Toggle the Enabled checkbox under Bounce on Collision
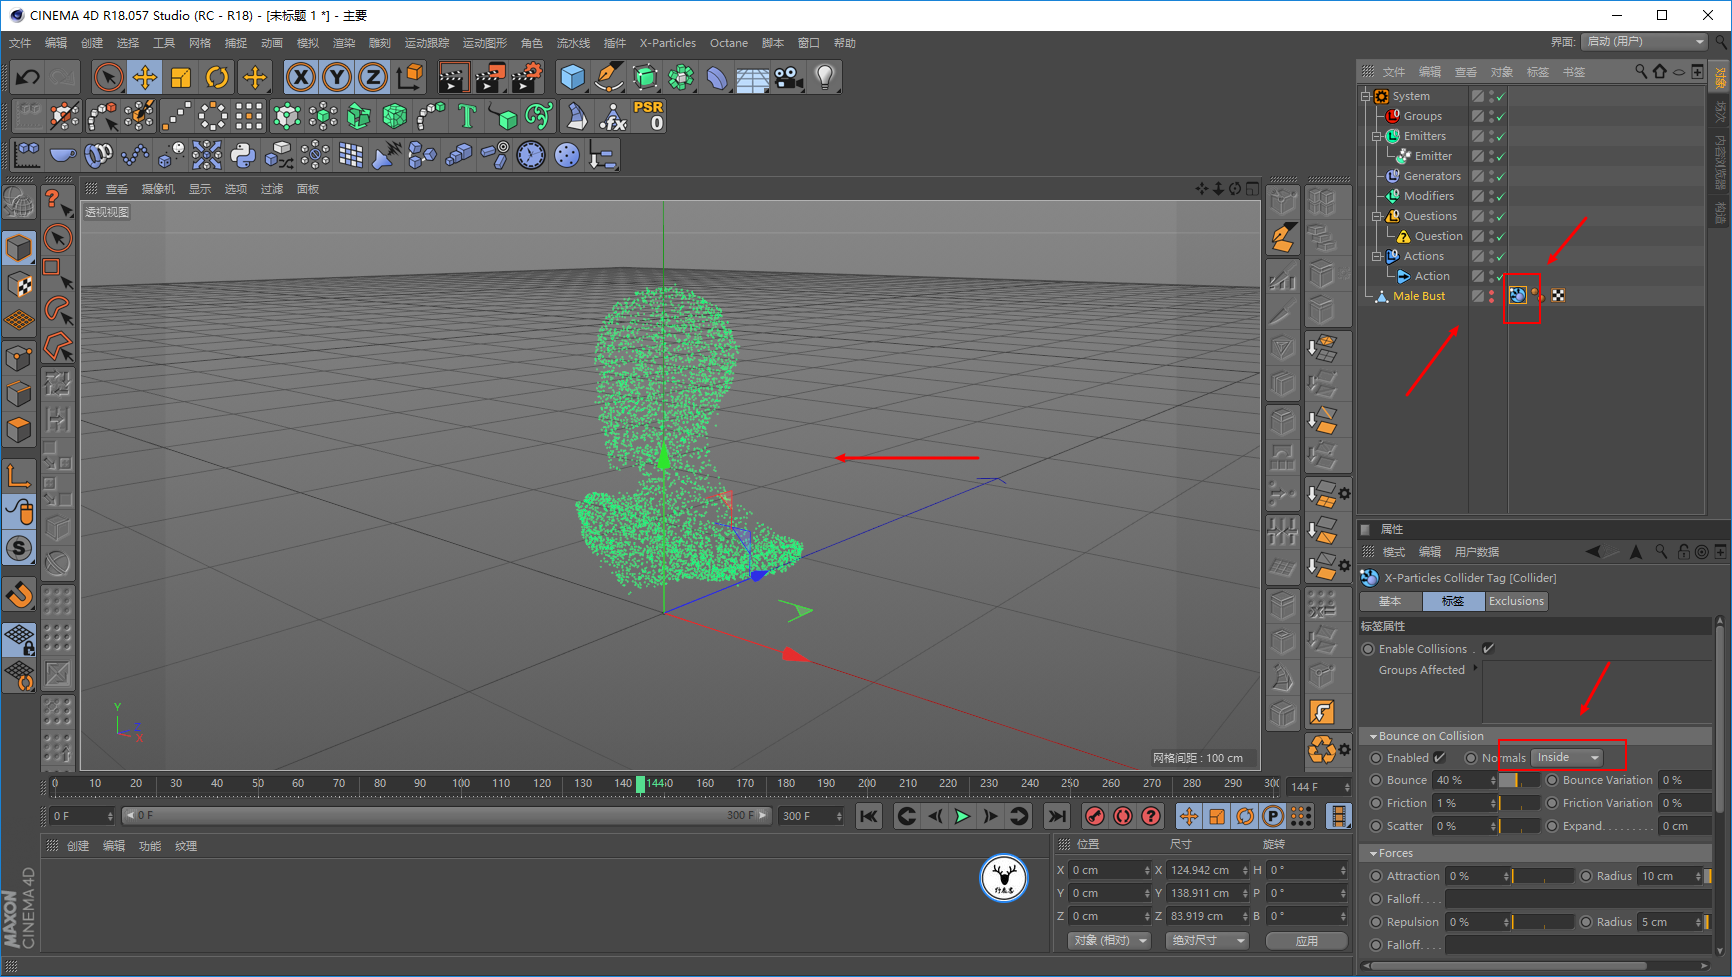This screenshot has height=977, width=1732. [x=1438, y=757]
